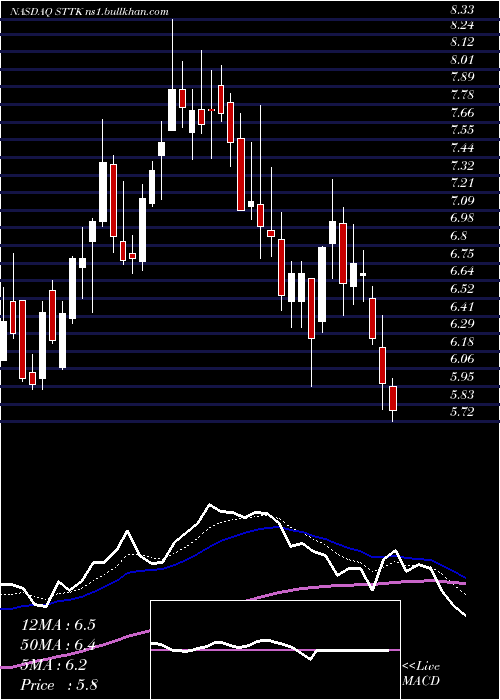Click the 50MA : 6.4 legend value

click(58, 645)
